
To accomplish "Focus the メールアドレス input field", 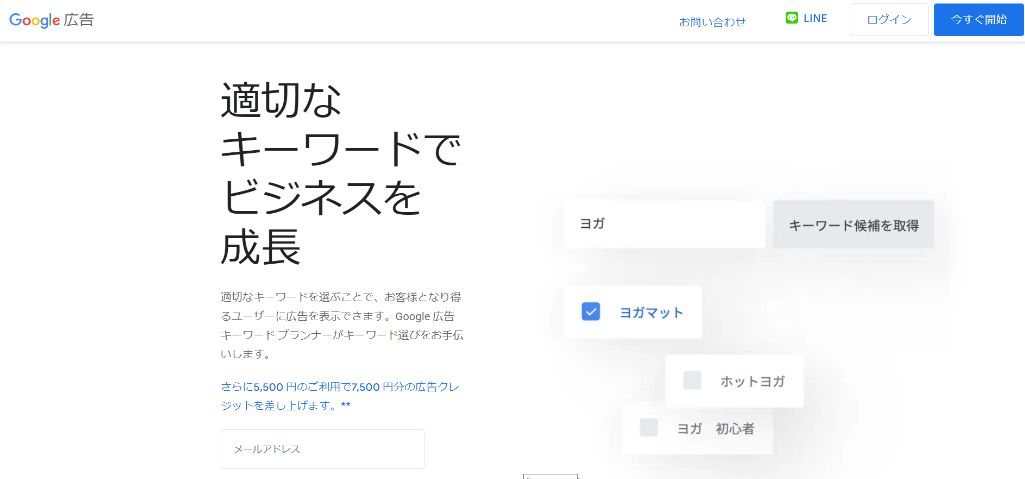I will tap(323, 449).
